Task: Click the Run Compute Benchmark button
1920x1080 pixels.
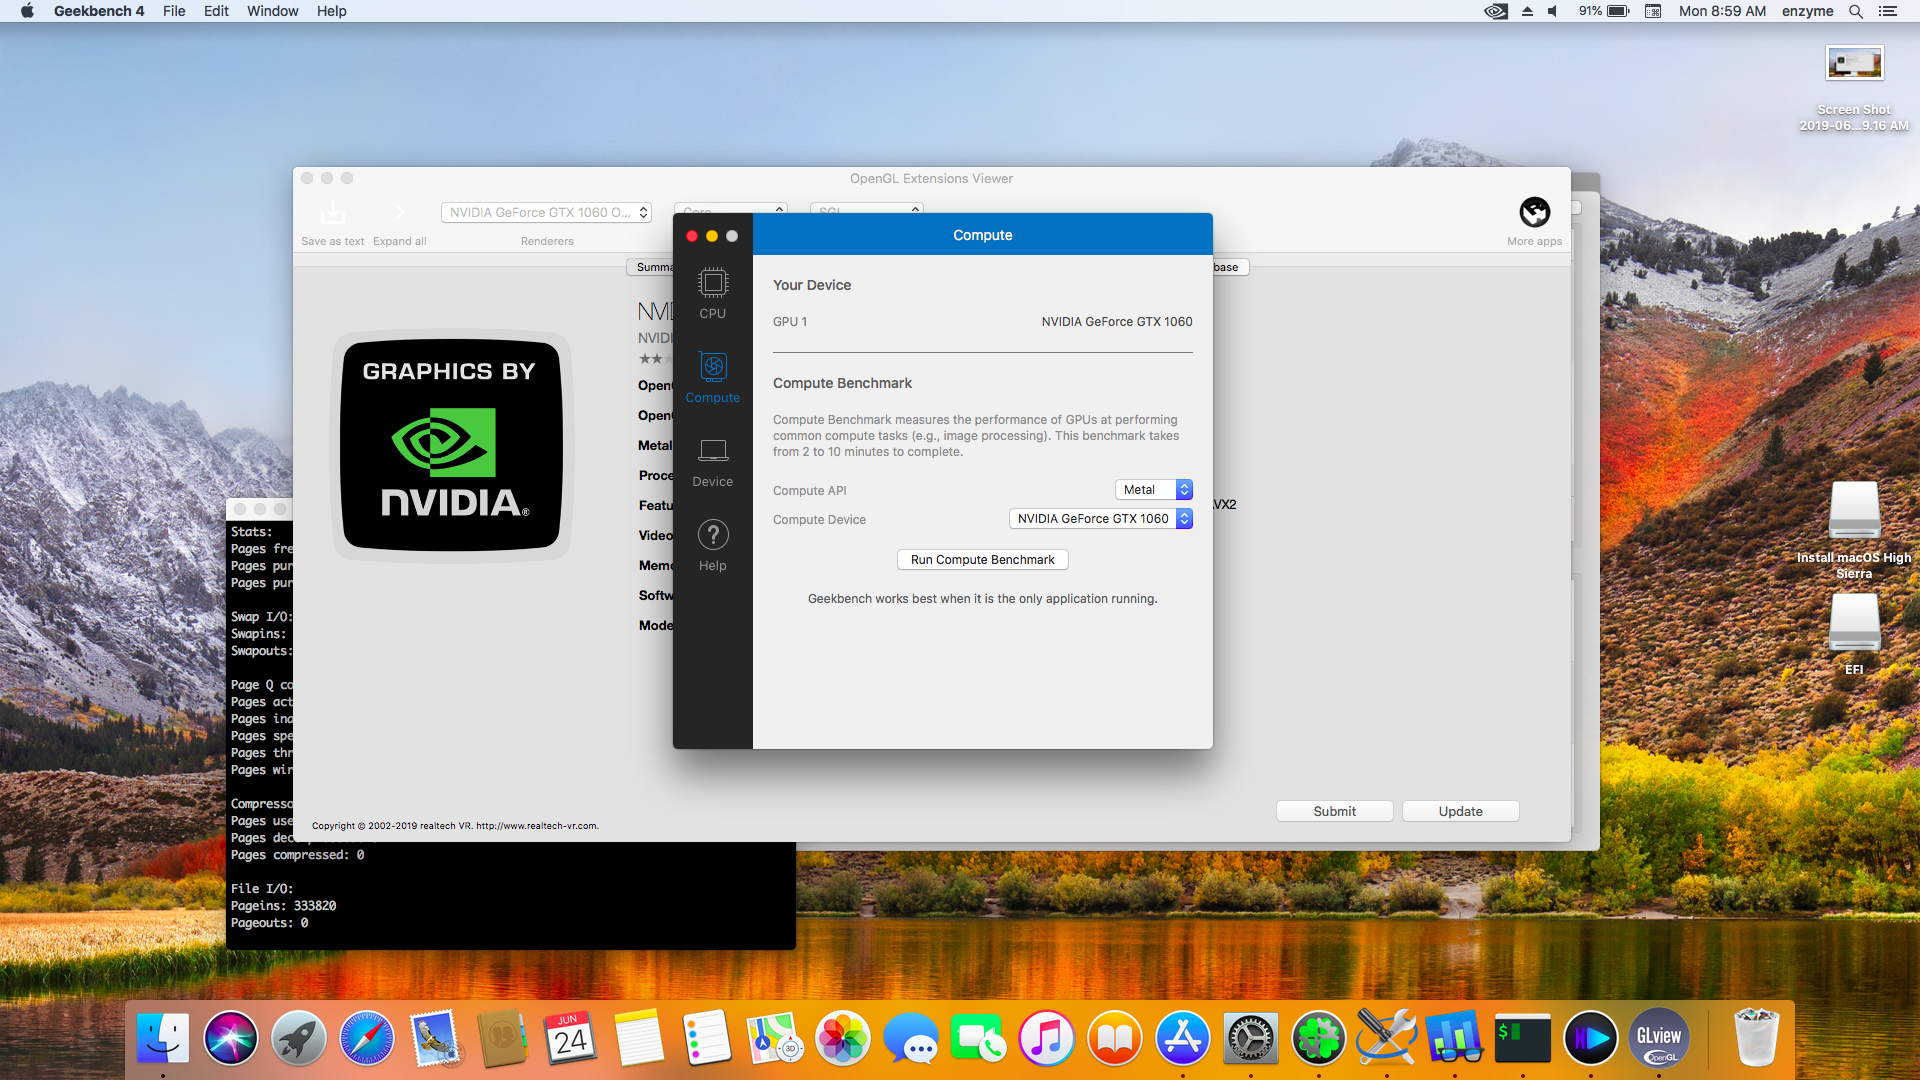Action: pyautogui.click(x=981, y=559)
